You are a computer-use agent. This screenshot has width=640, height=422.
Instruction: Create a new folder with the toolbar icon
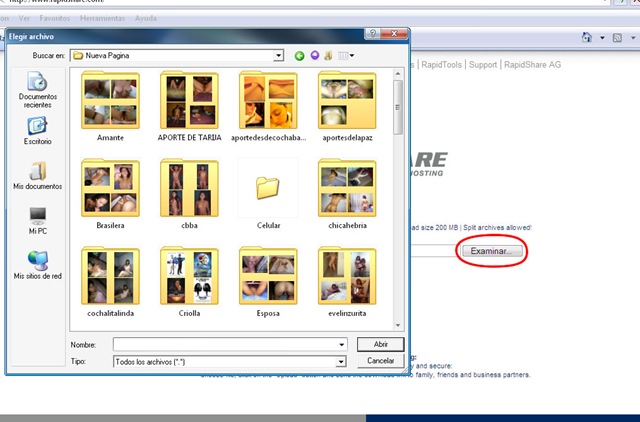tap(328, 56)
